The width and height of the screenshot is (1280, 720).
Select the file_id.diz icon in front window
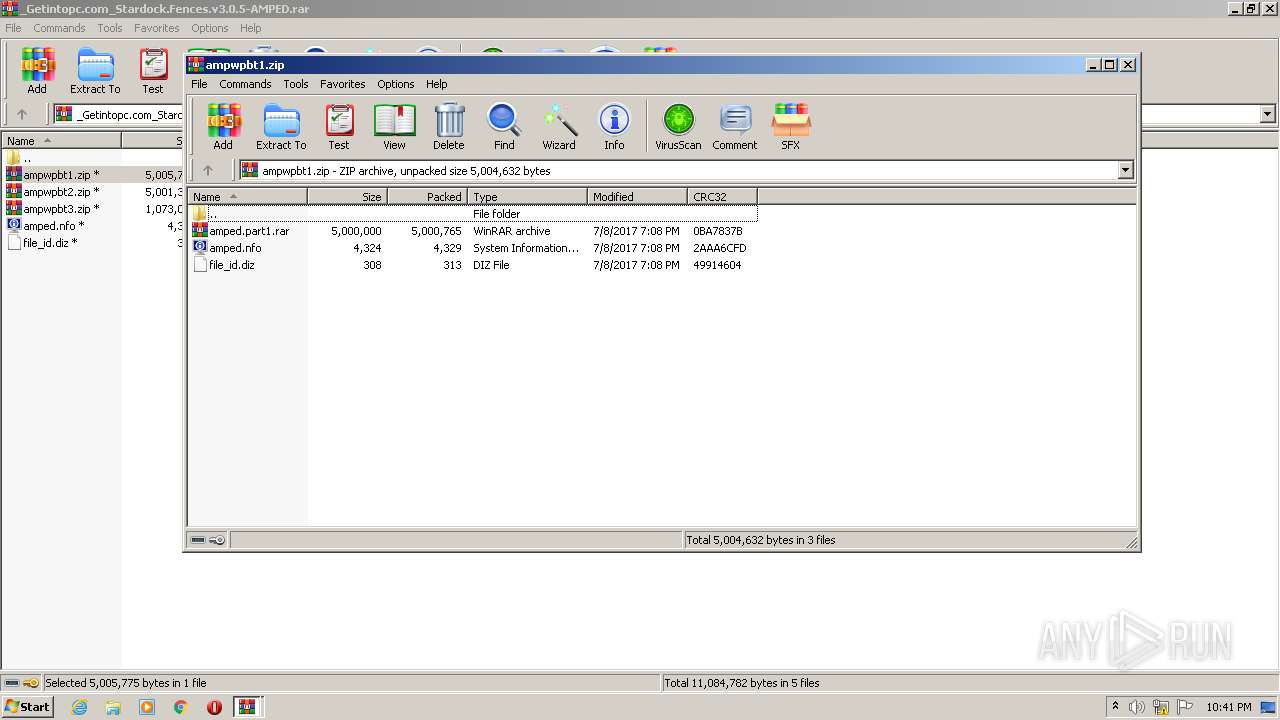point(200,265)
